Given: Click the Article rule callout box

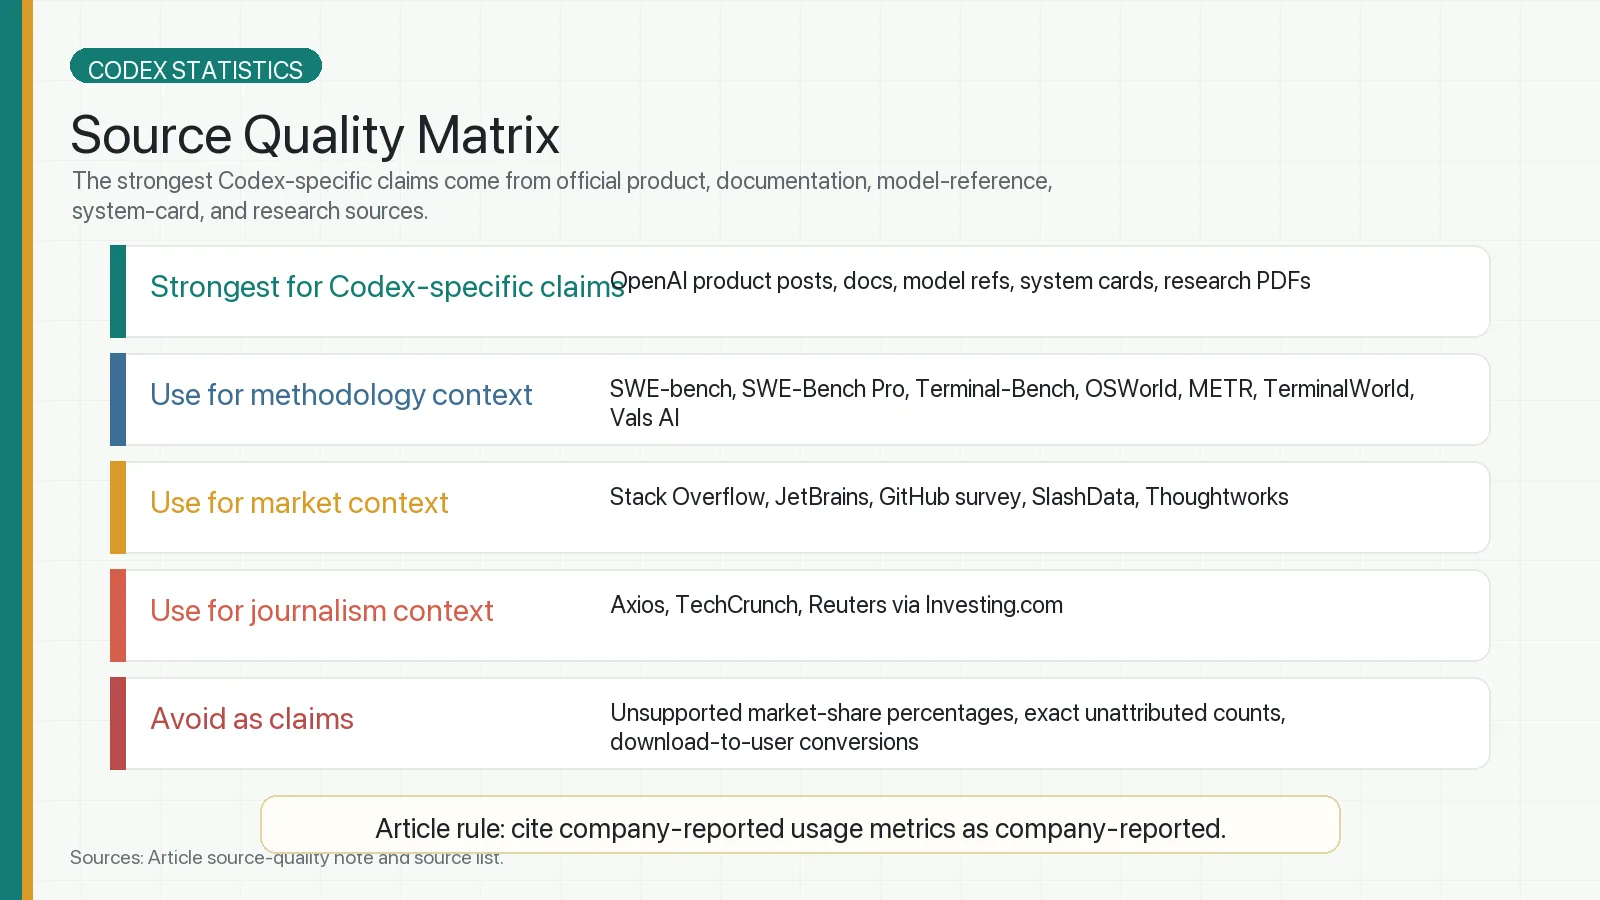Looking at the screenshot, I should point(800,825).
